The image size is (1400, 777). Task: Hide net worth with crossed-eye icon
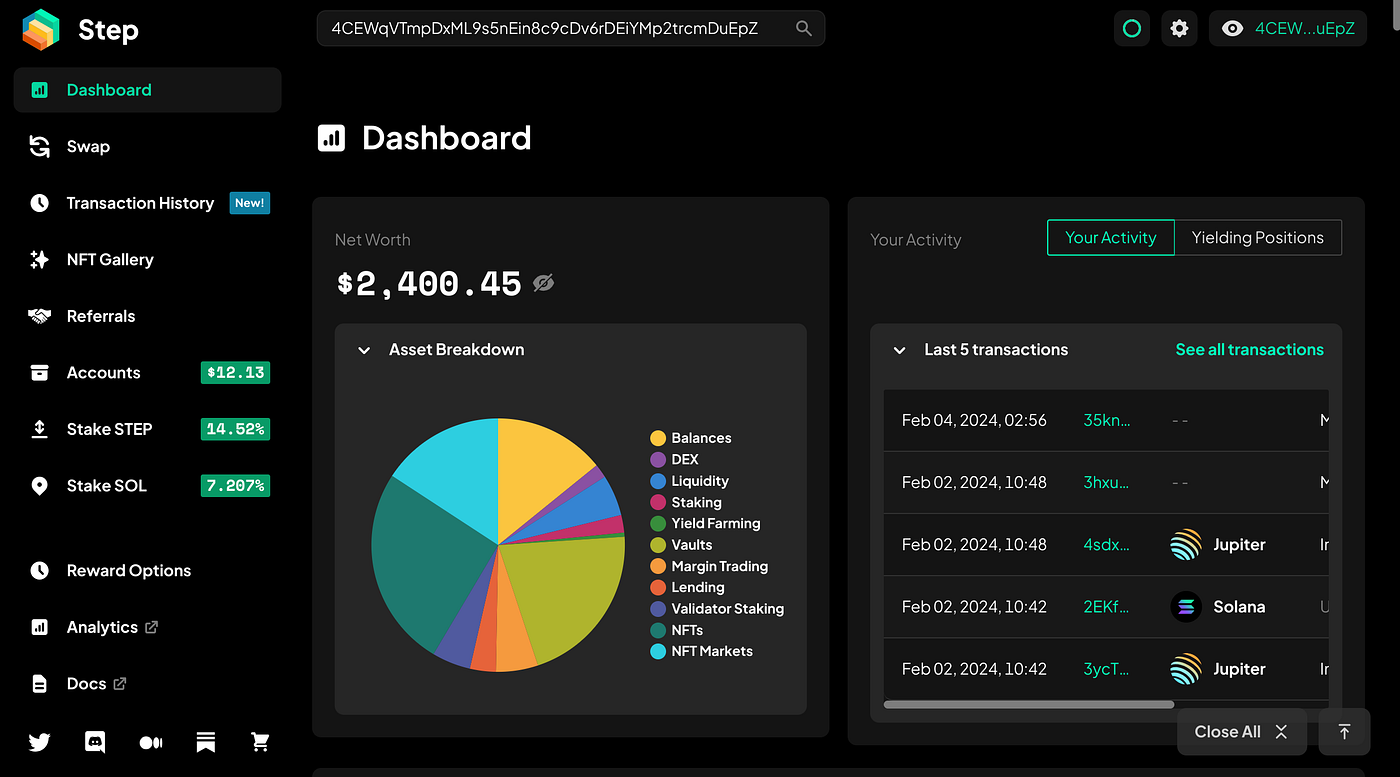543,283
